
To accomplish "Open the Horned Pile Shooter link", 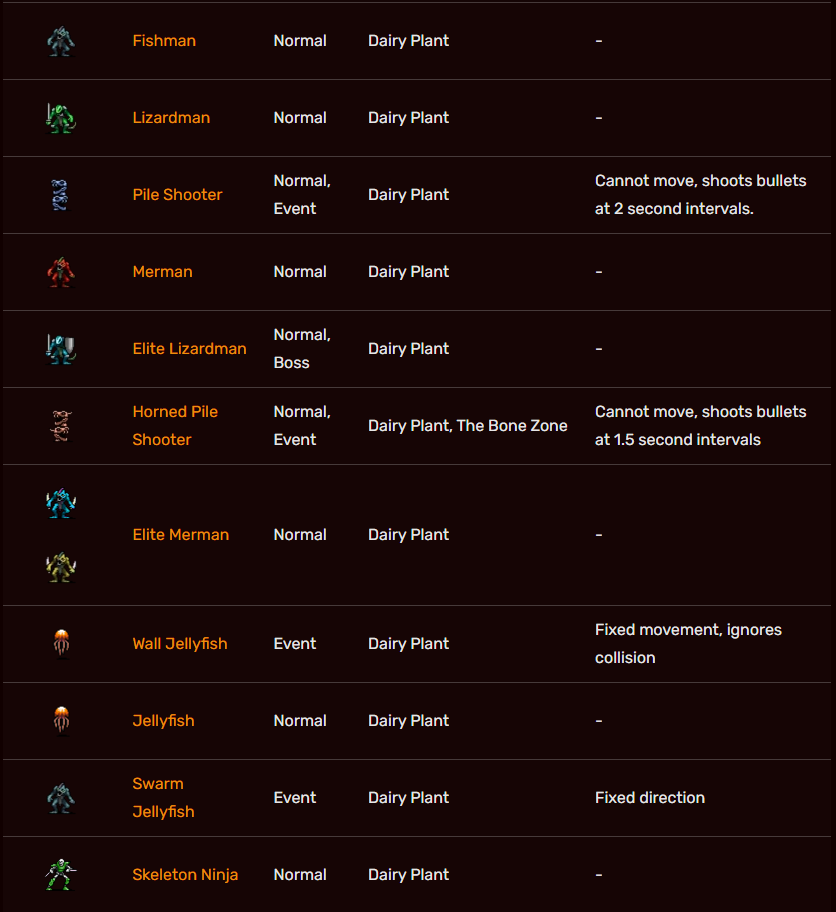I will click(175, 425).
